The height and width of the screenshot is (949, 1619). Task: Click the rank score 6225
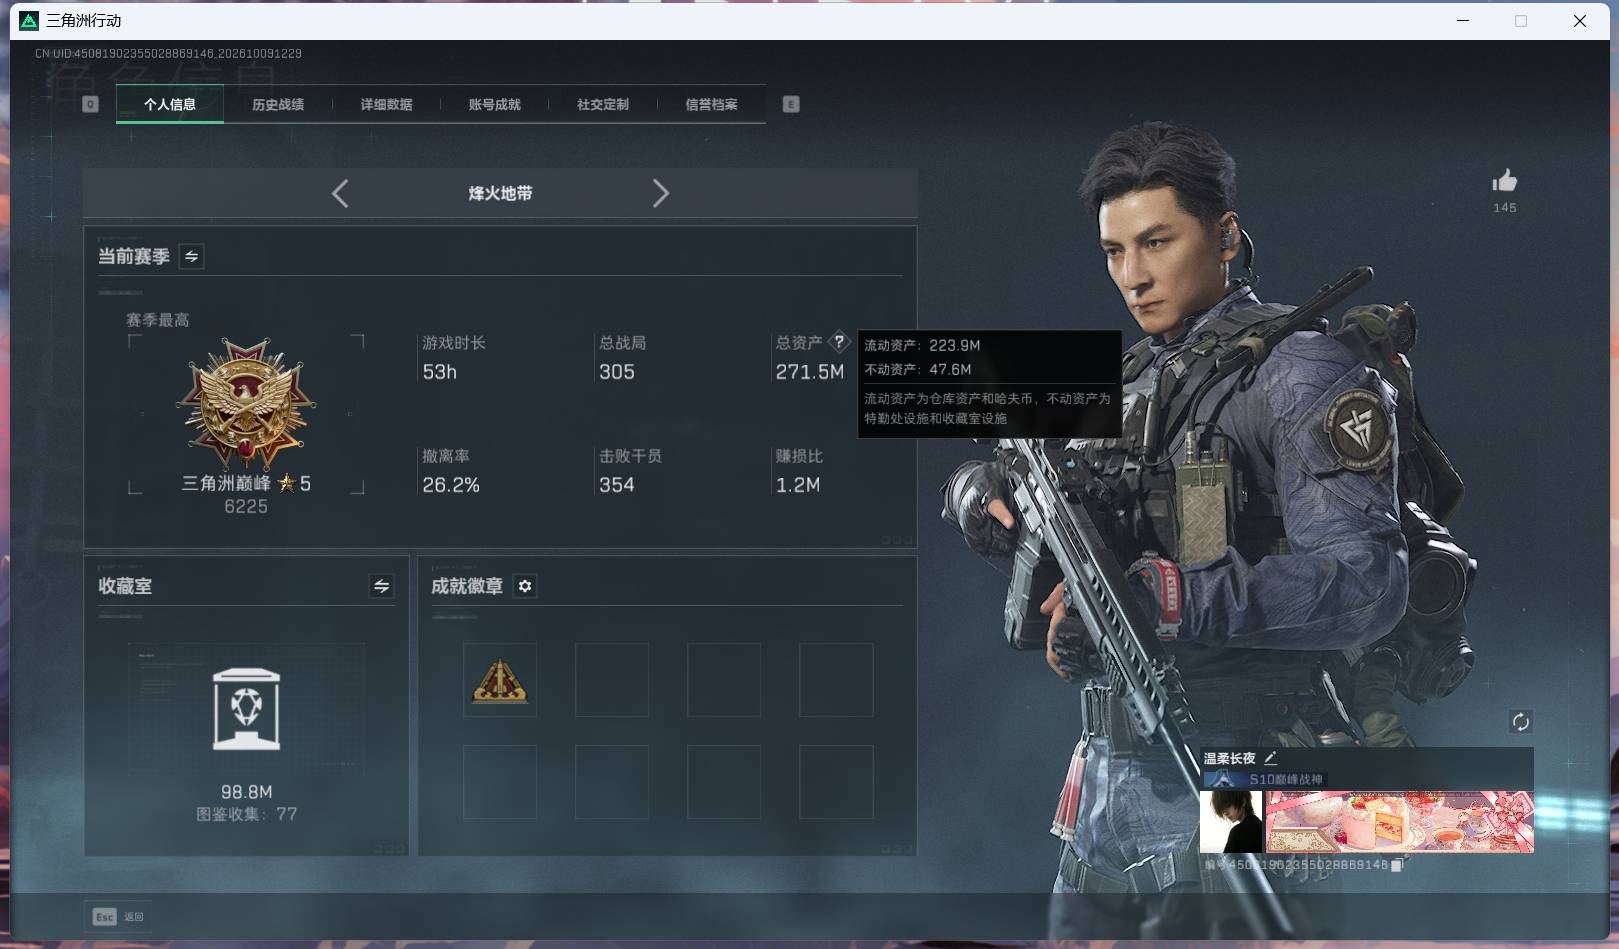click(246, 507)
